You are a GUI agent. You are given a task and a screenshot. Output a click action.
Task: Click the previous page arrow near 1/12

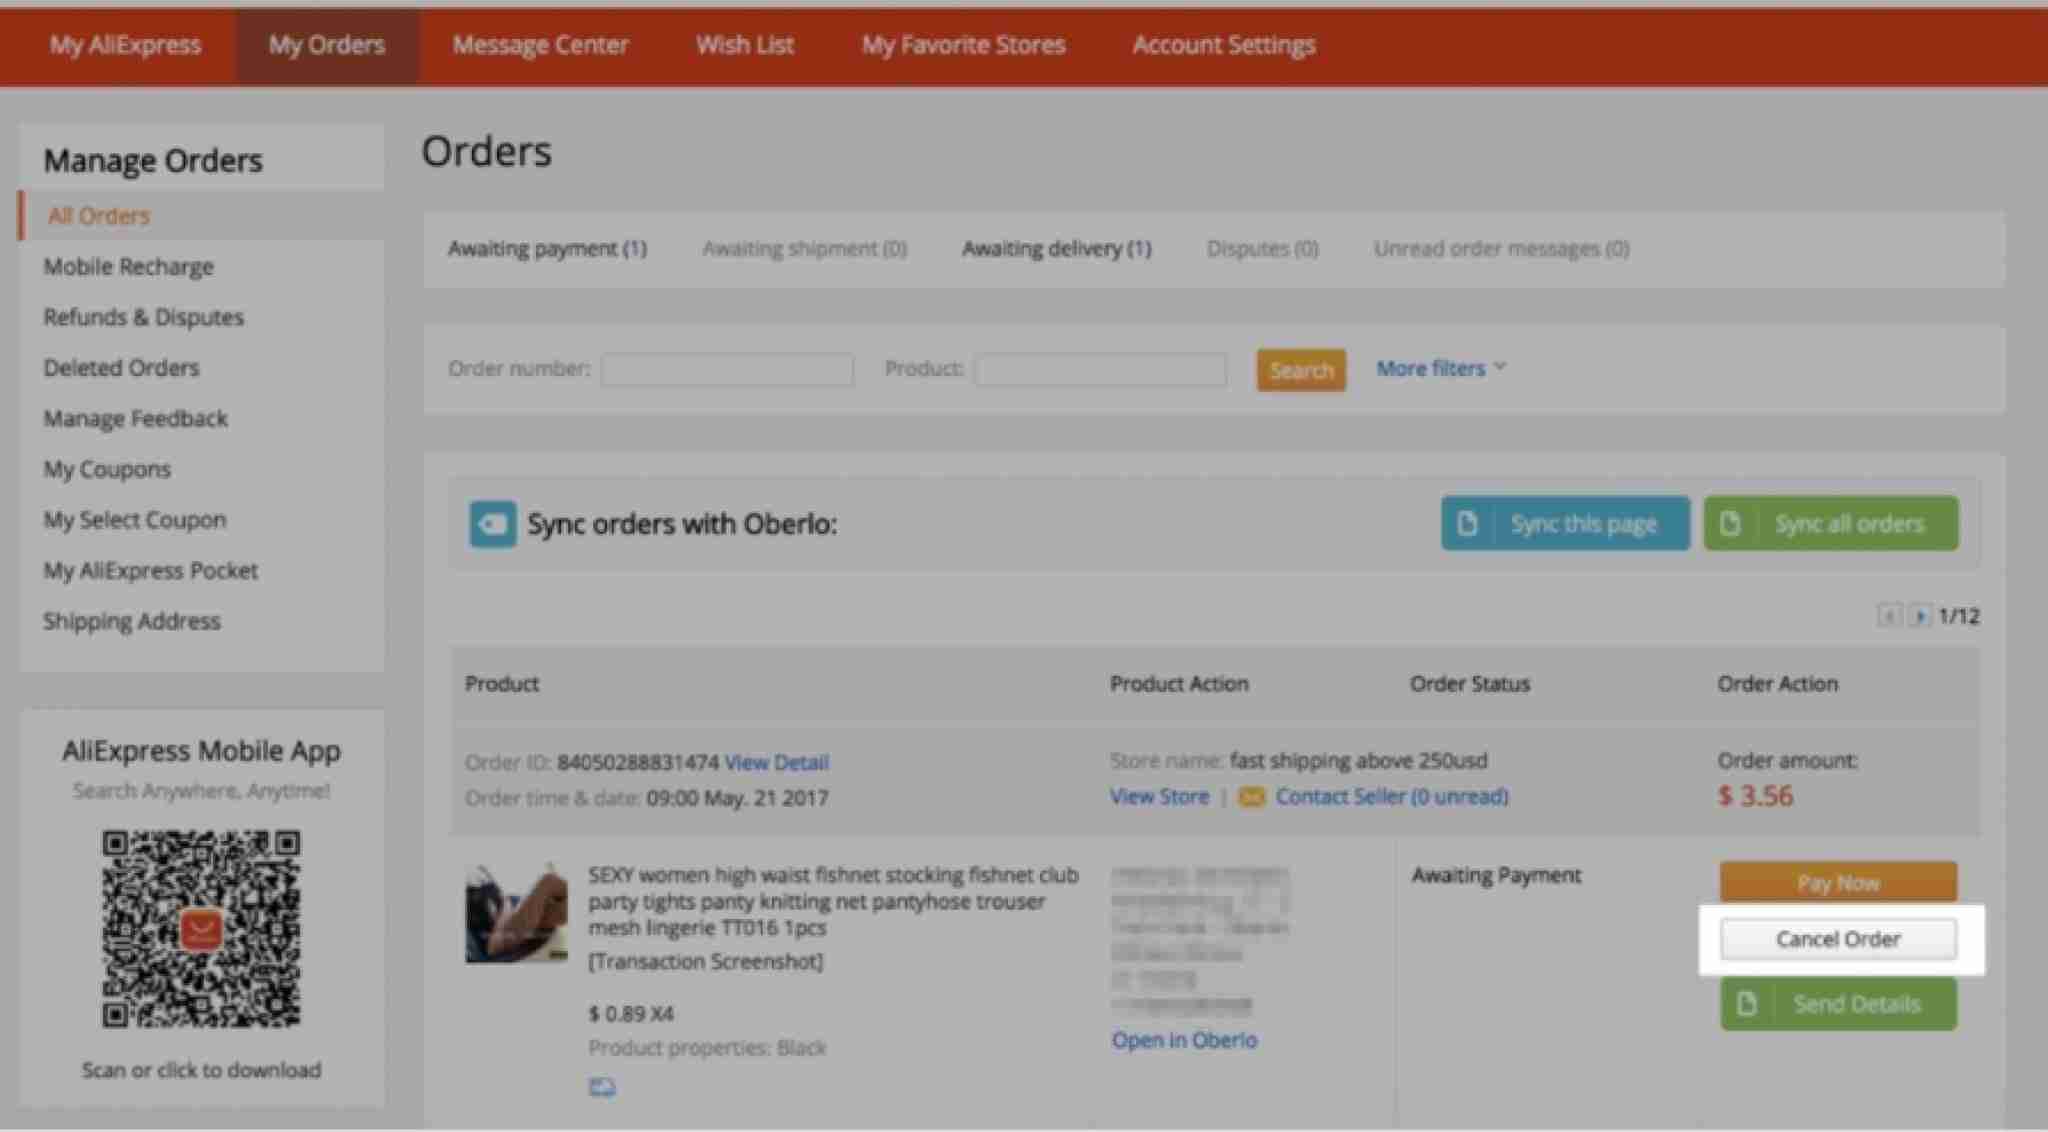click(x=1889, y=616)
